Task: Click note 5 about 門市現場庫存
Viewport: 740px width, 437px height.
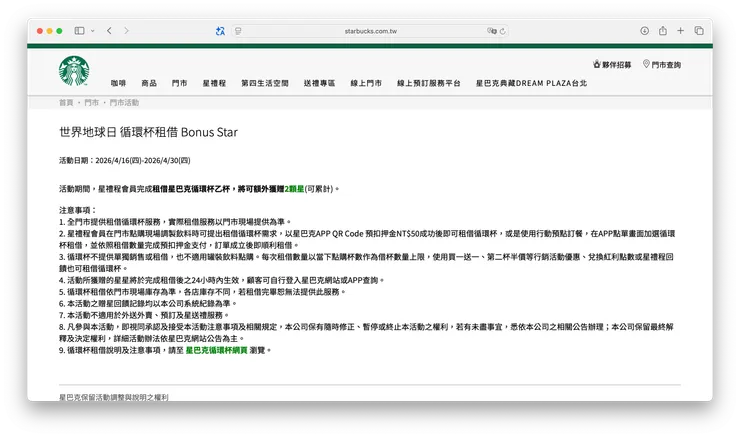Action: pyautogui.click(x=202, y=292)
